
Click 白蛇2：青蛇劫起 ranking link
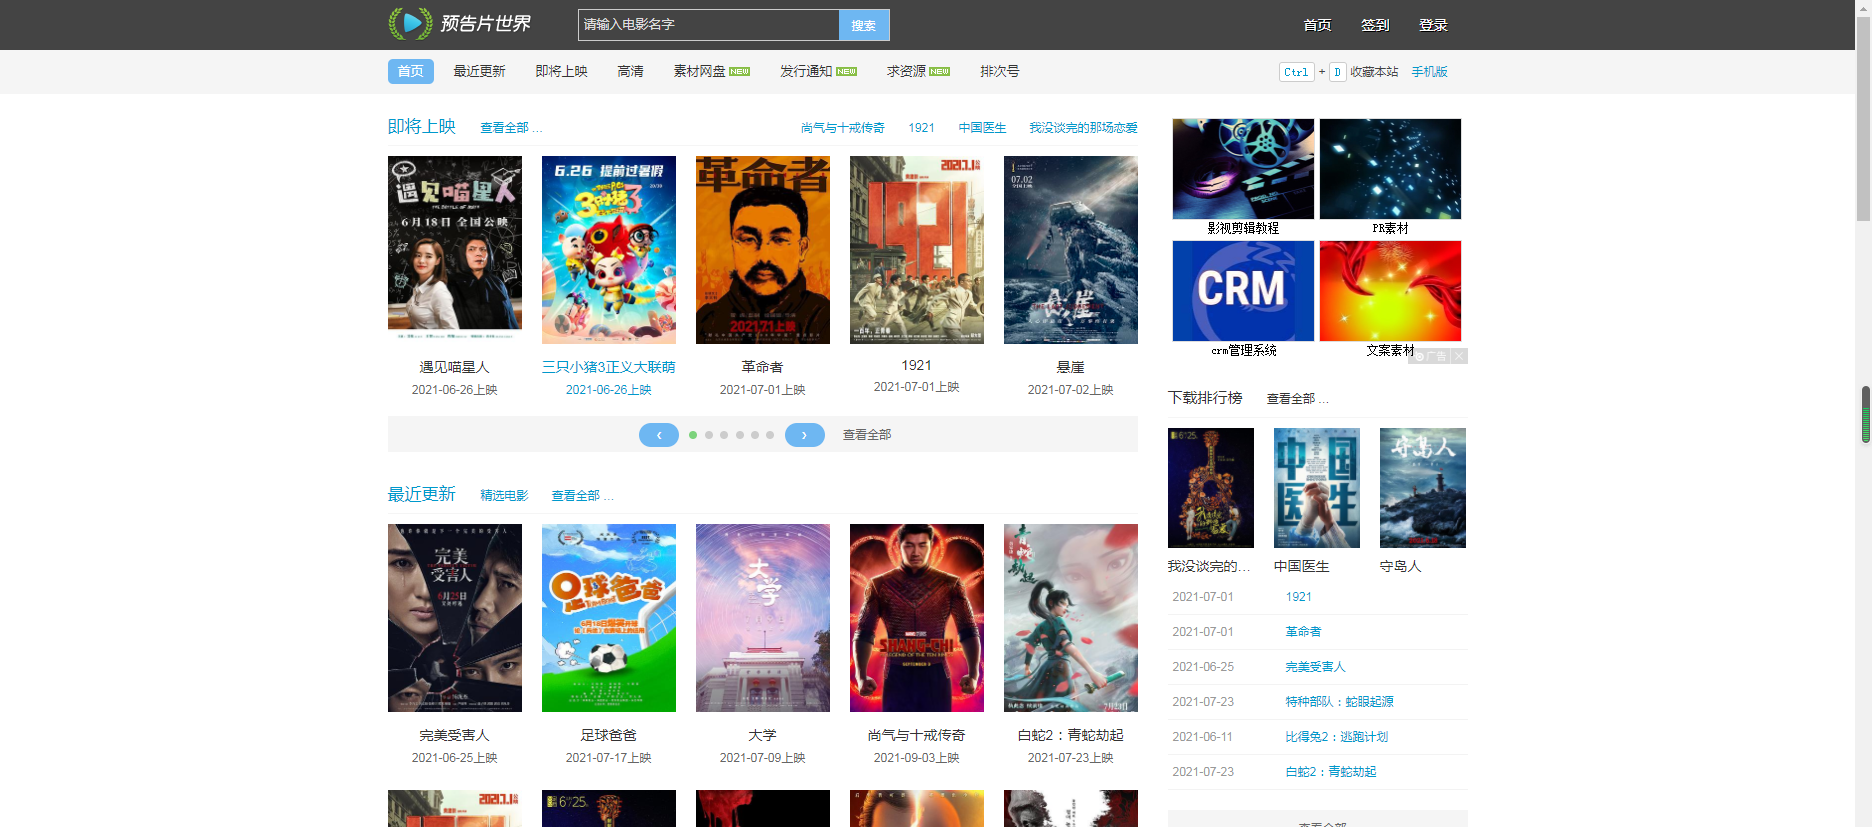1330,772
